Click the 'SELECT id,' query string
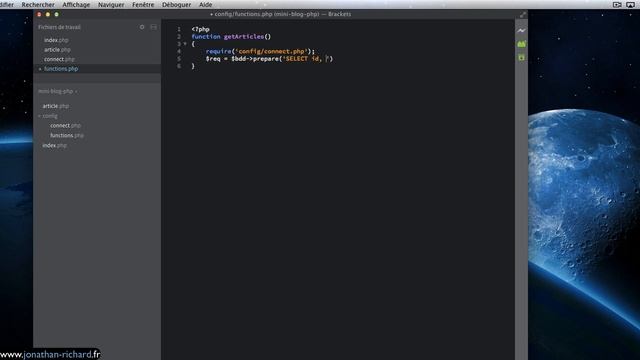640x360 pixels. point(302,59)
